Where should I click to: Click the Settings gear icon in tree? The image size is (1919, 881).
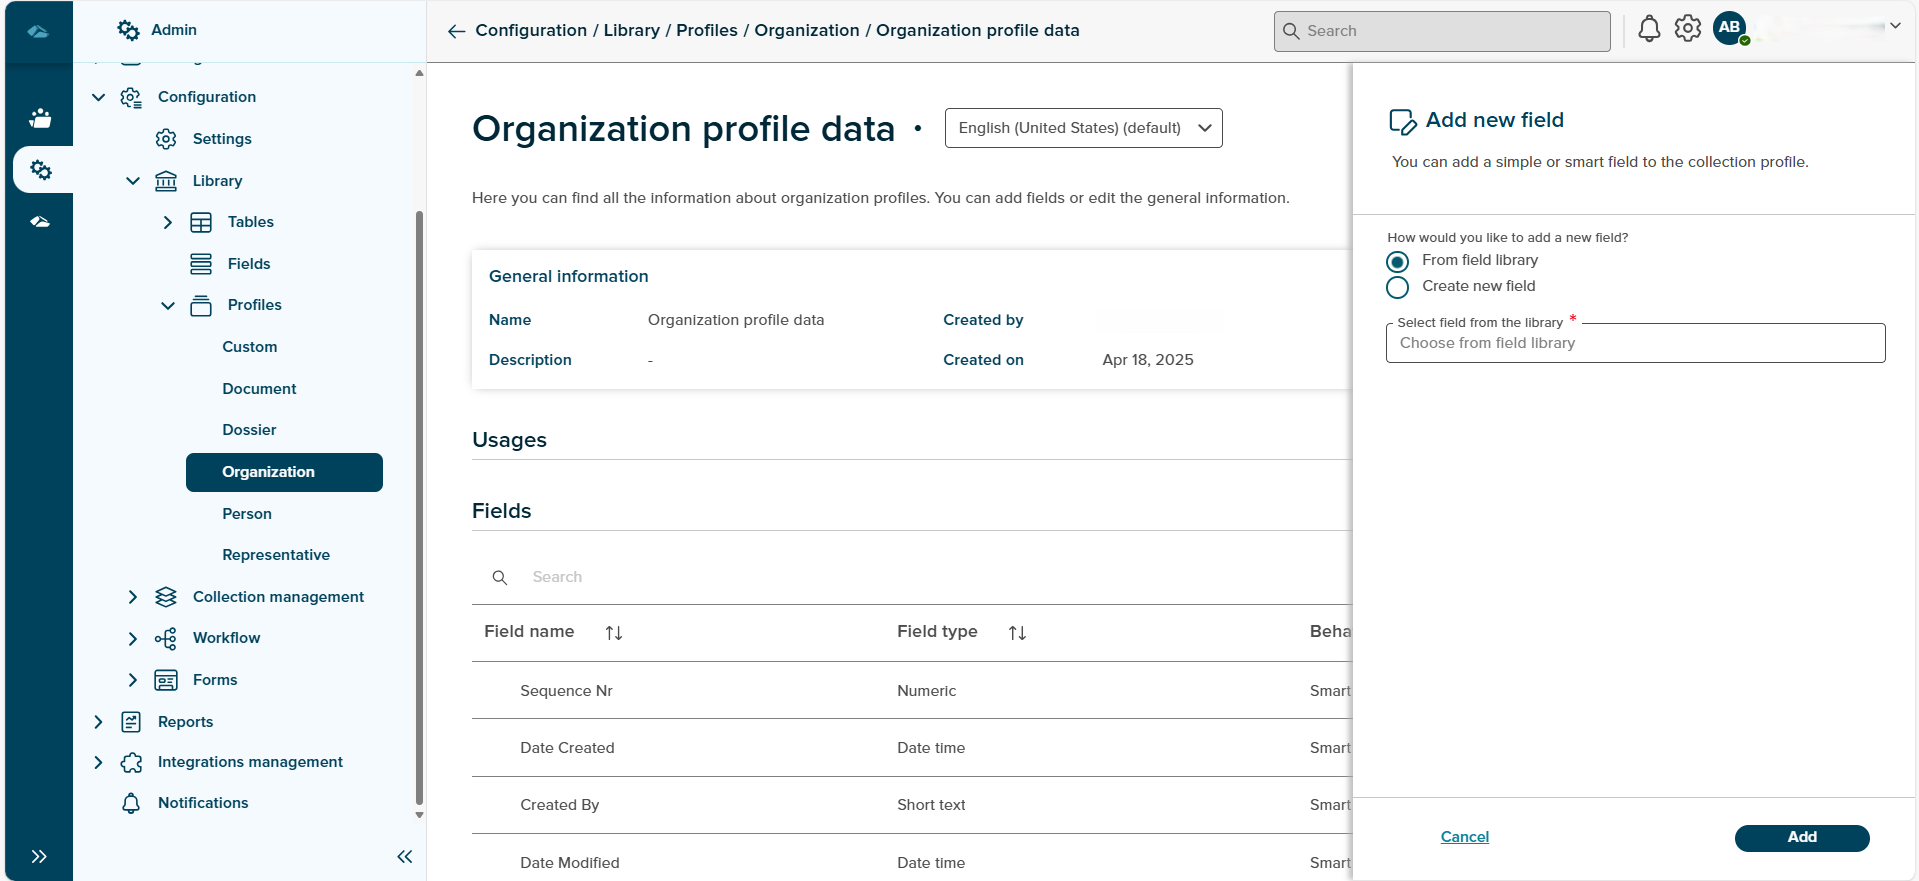[166, 139]
